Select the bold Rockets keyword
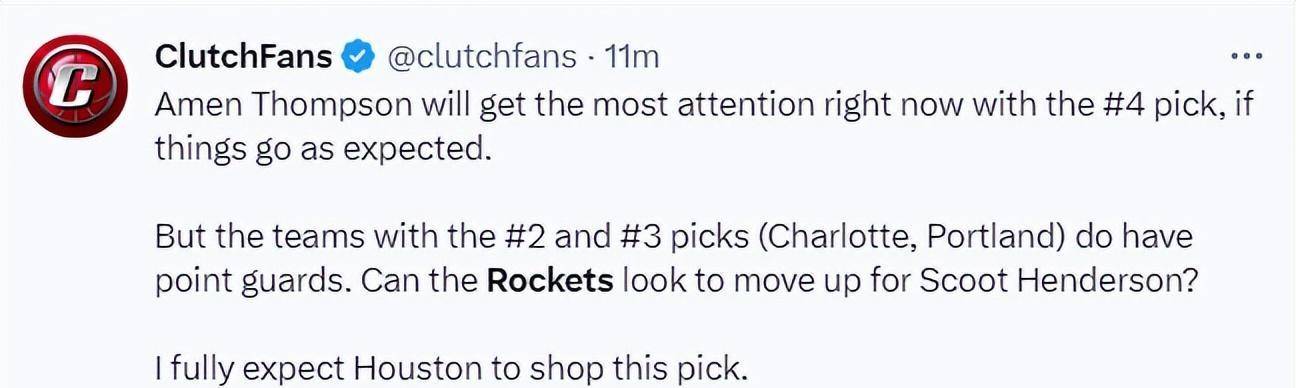Screen dimensions: 1296x388 [x=549, y=281]
